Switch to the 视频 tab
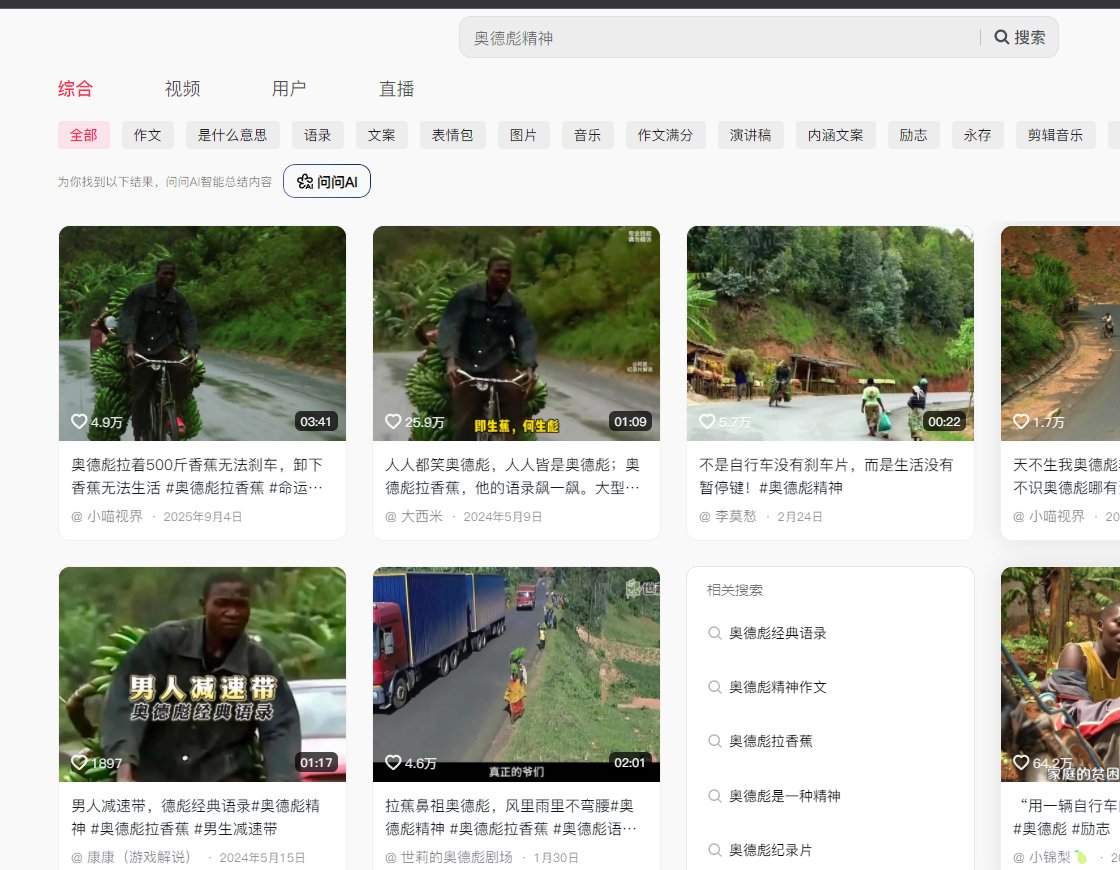1120x870 pixels. click(x=182, y=89)
